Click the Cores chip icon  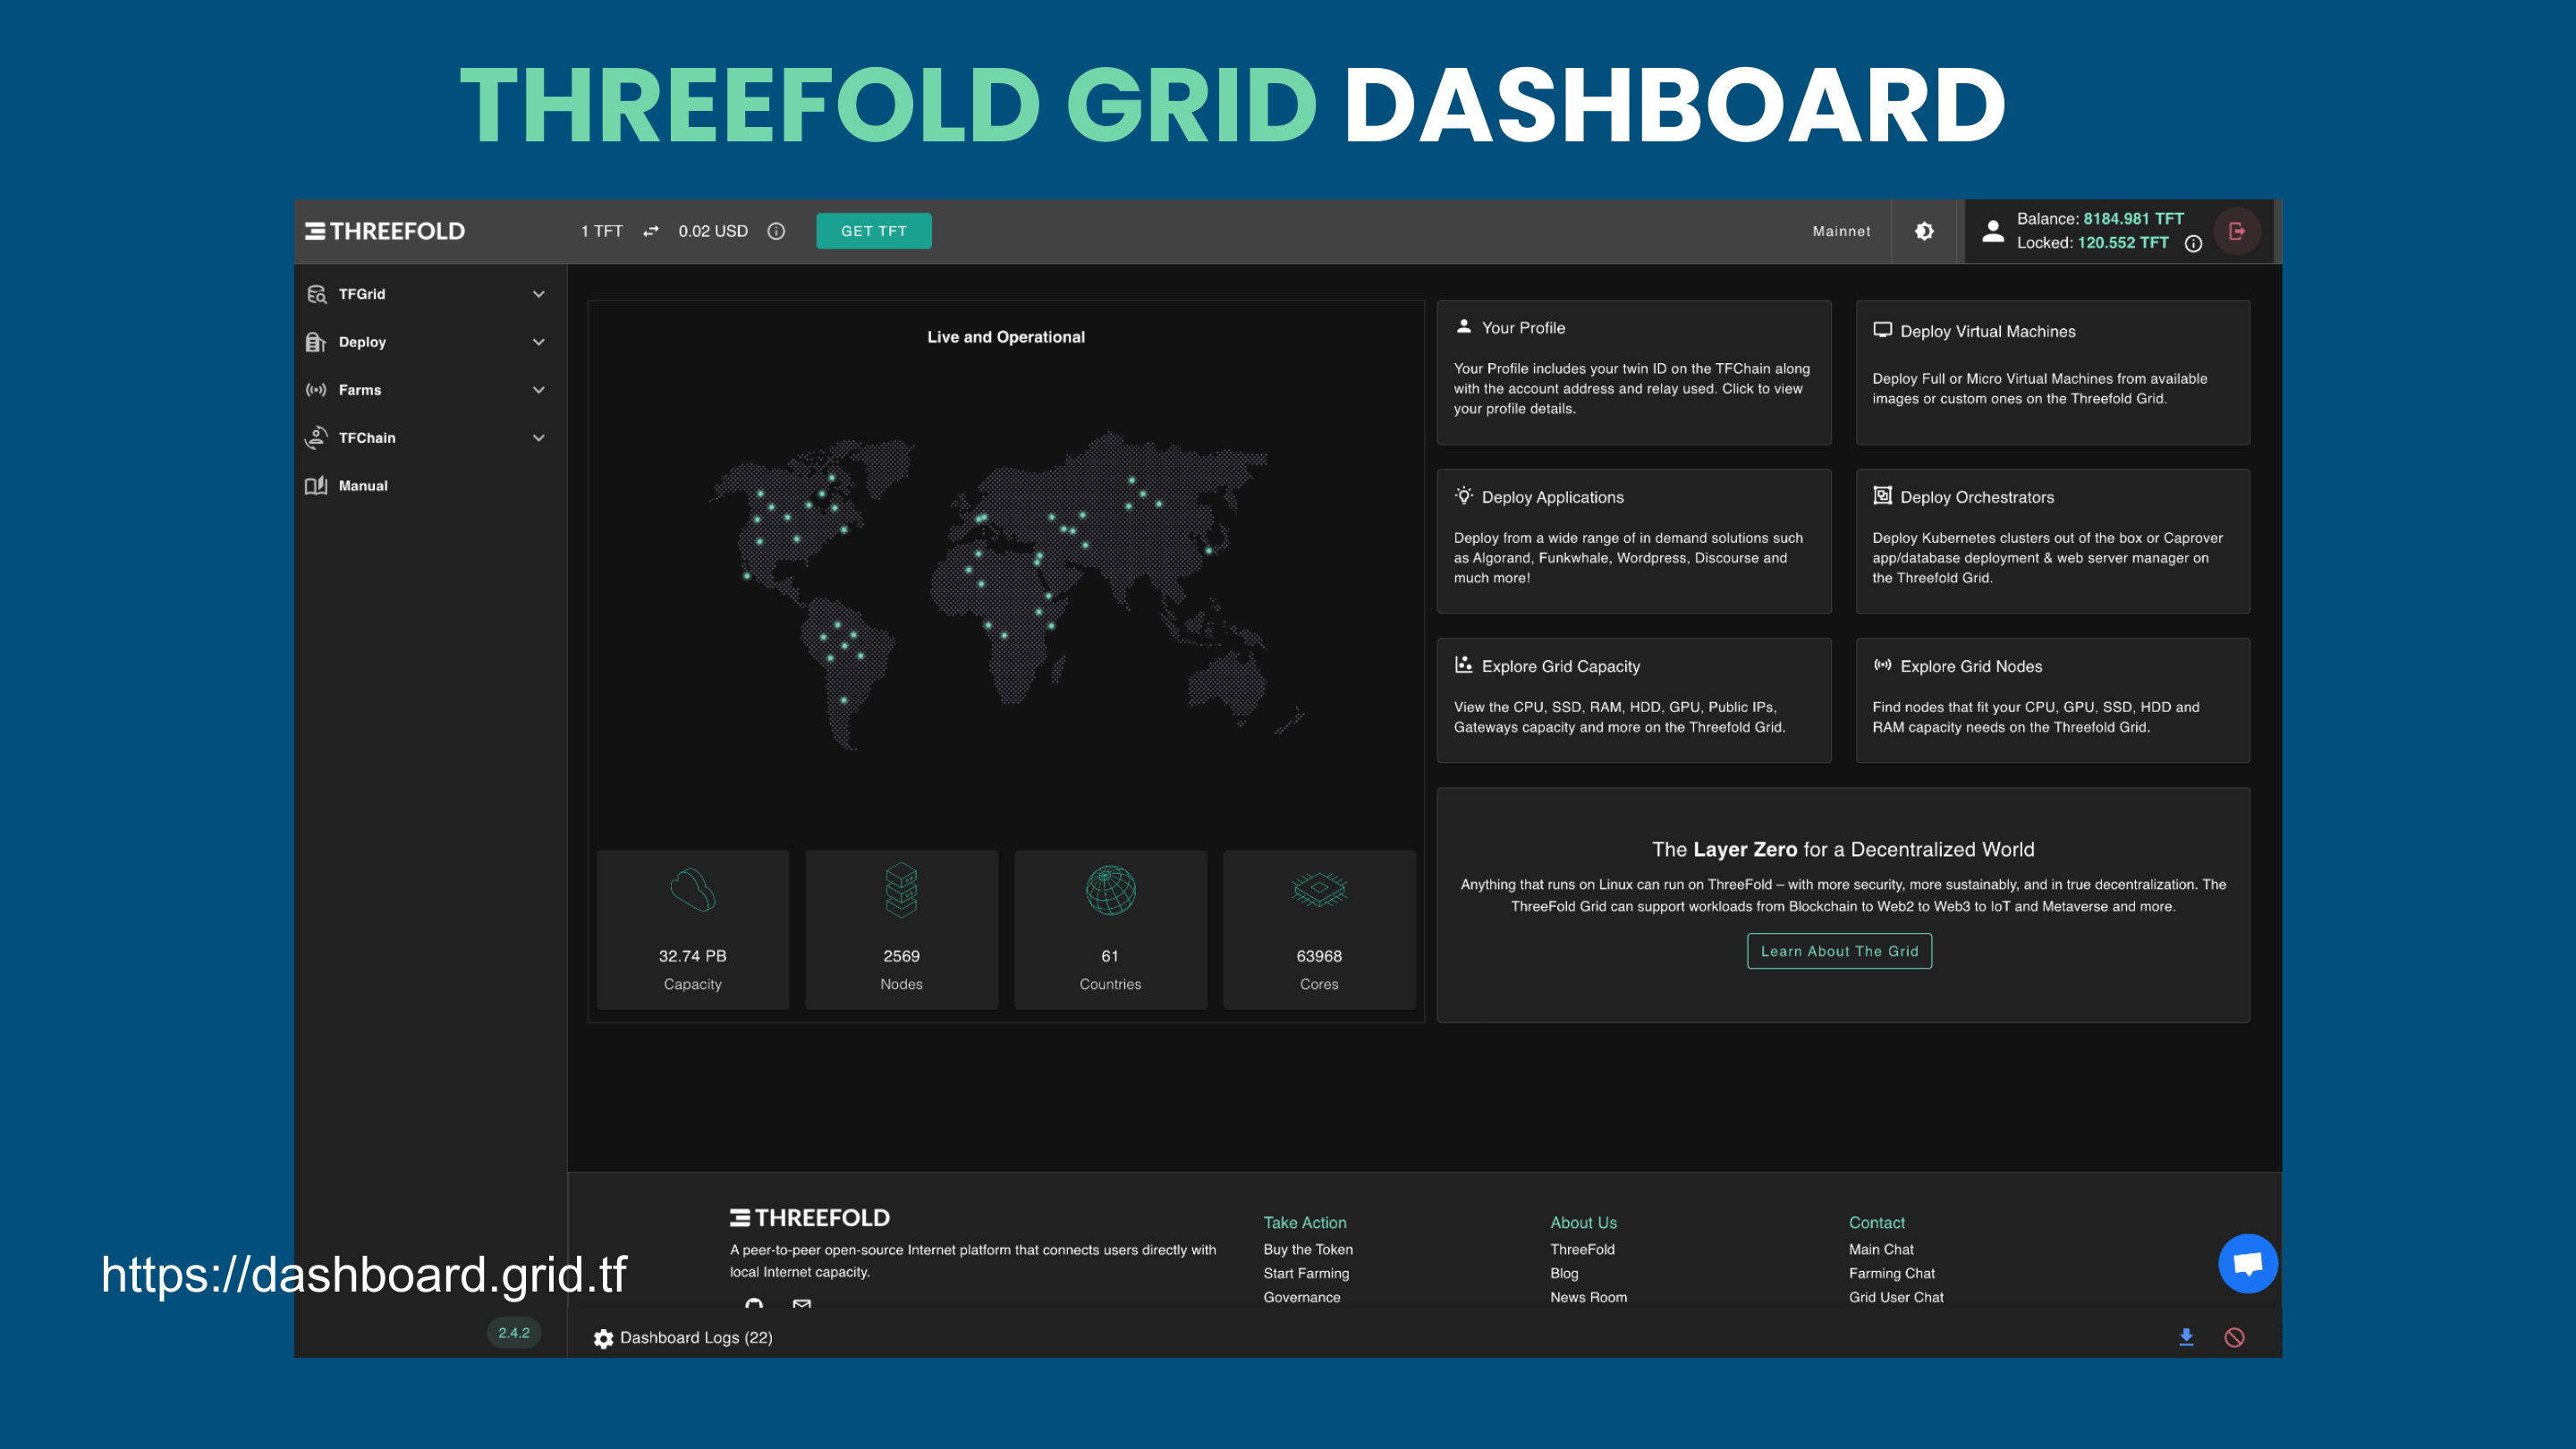[1319, 889]
